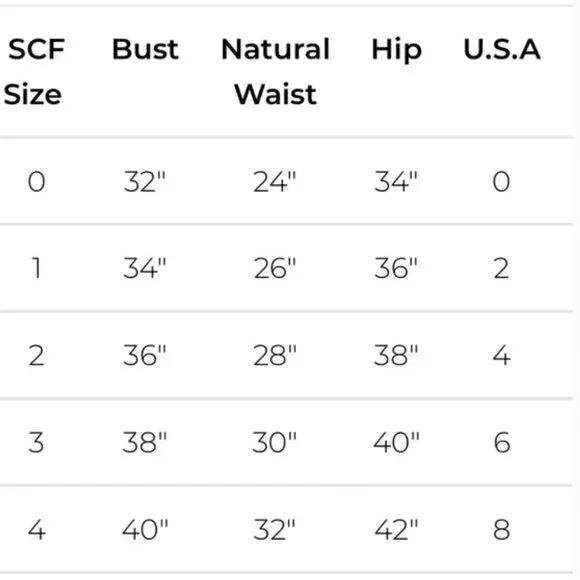
Task: Select U.S.A size 4 cell
Action: tap(502, 355)
